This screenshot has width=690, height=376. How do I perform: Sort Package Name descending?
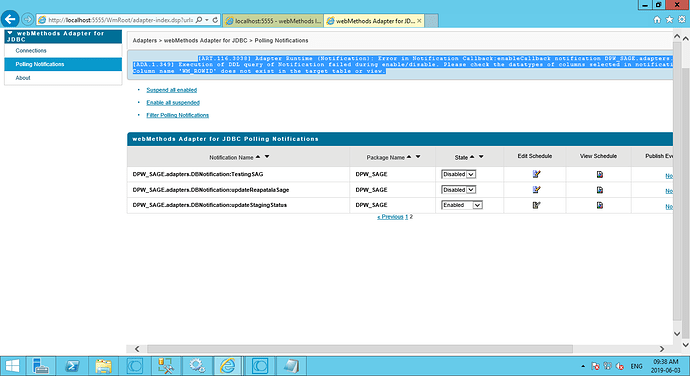click(x=418, y=157)
